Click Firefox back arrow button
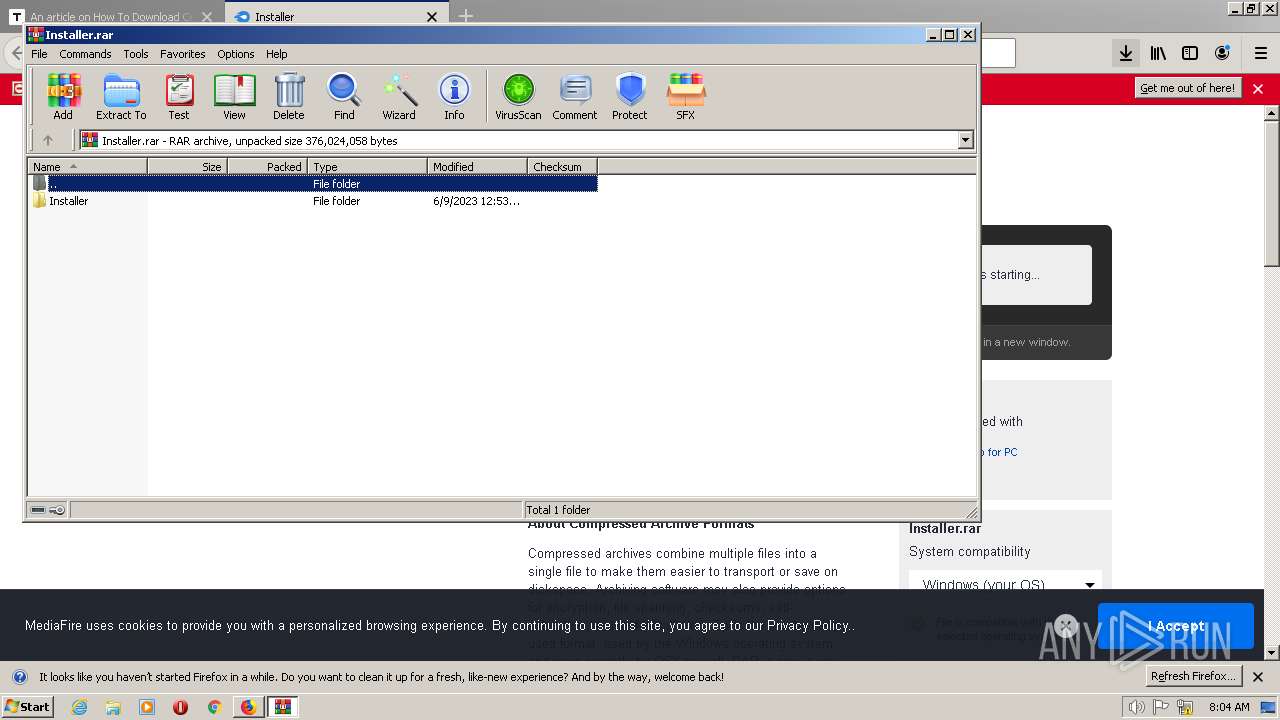Screen dimensions: 1280x720 coord(16,53)
